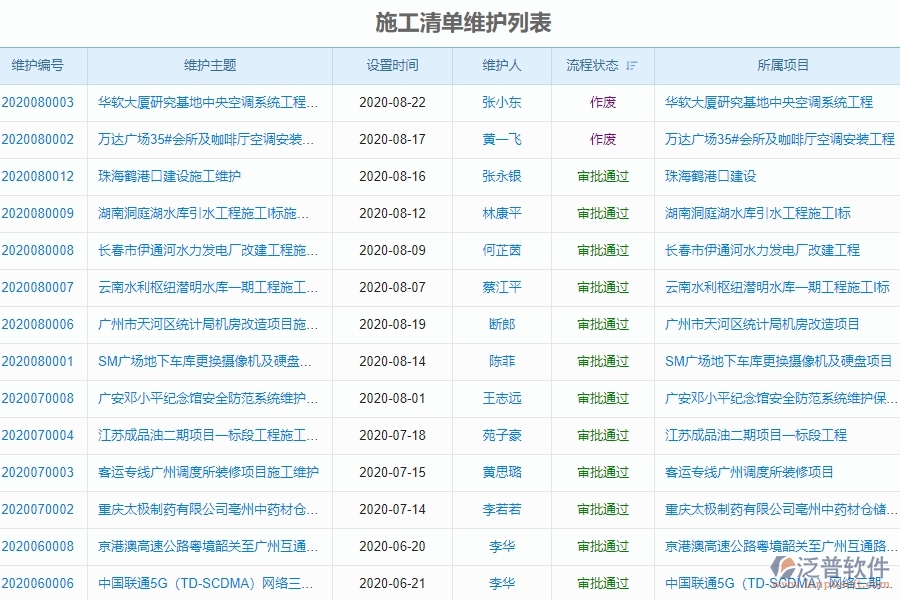Select the 设置时间 column header
Viewport: 900px width, 600px height.
pos(391,65)
